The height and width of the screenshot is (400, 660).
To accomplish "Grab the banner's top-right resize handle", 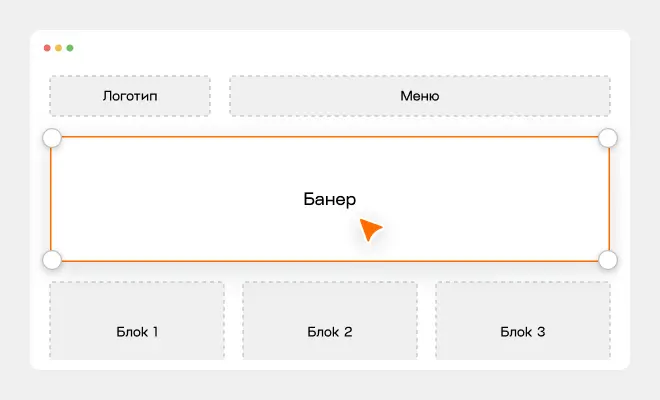I will 608,138.
